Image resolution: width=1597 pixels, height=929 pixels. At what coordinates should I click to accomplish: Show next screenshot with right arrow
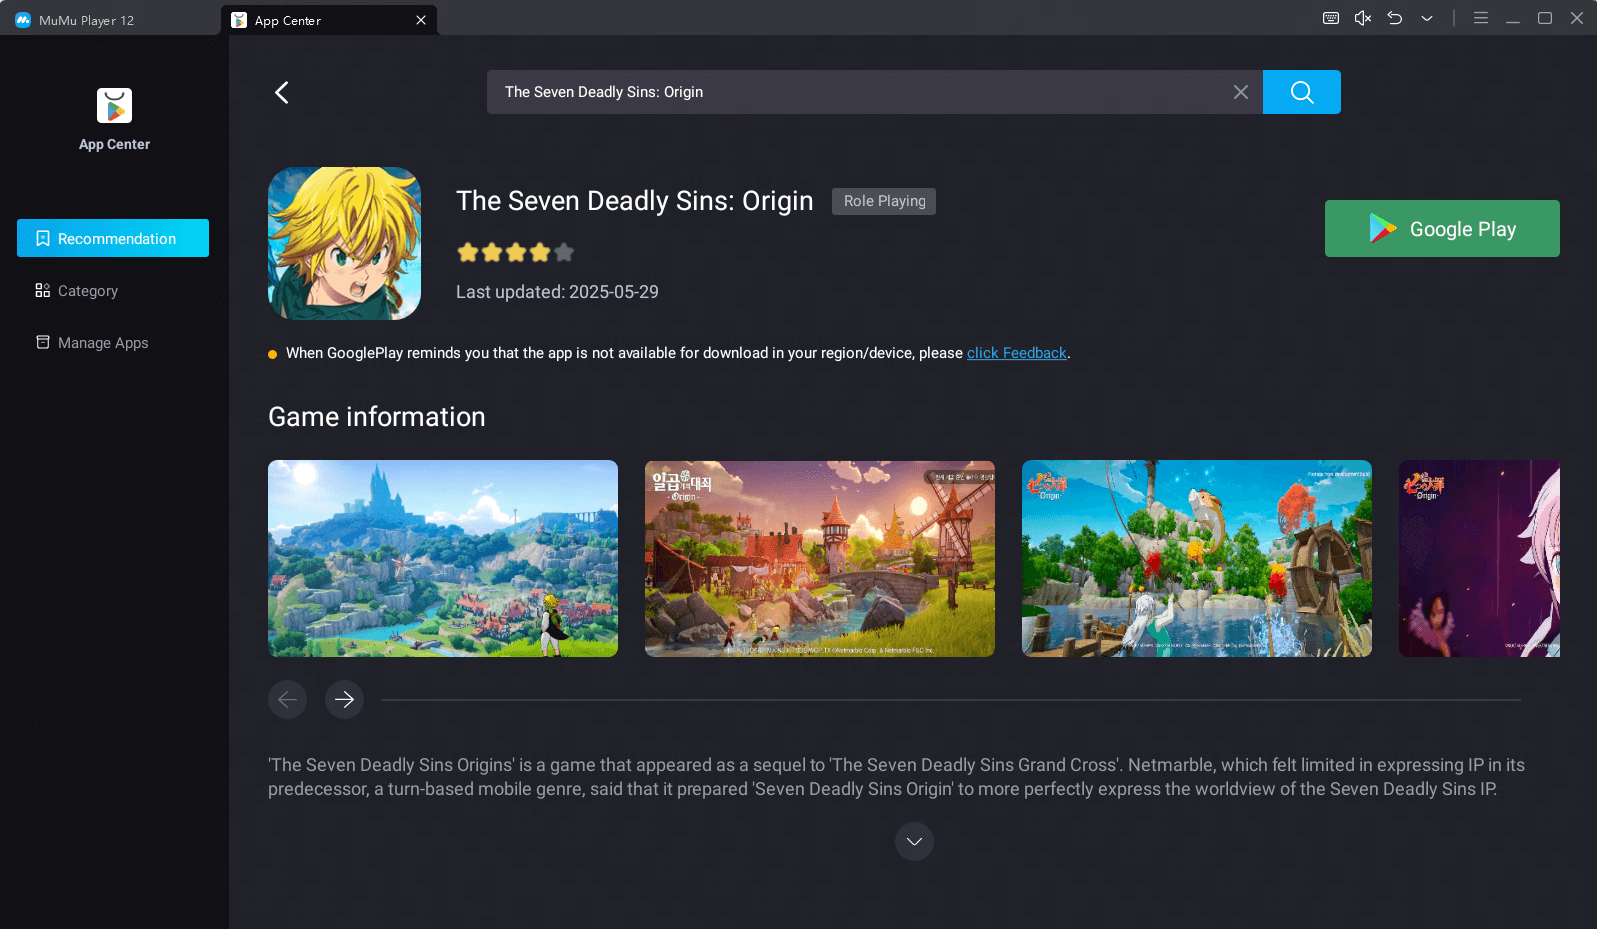point(344,699)
